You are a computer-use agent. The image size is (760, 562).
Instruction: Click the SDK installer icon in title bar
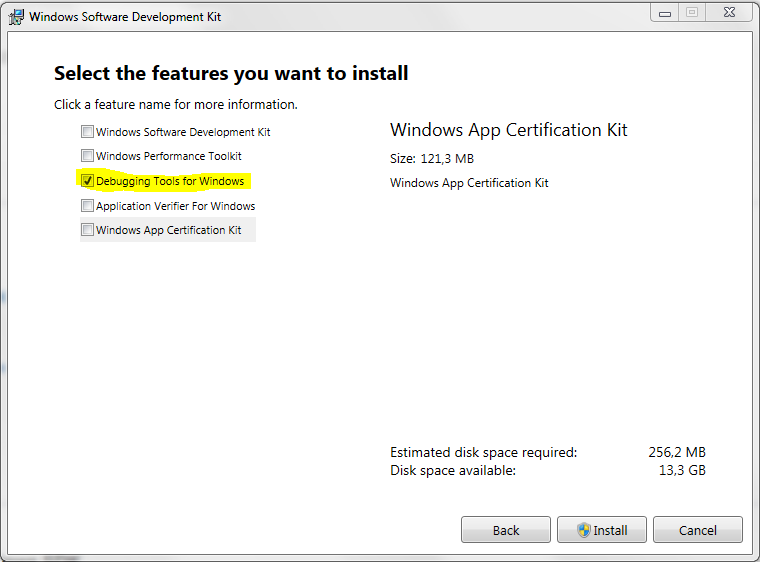tap(16, 17)
